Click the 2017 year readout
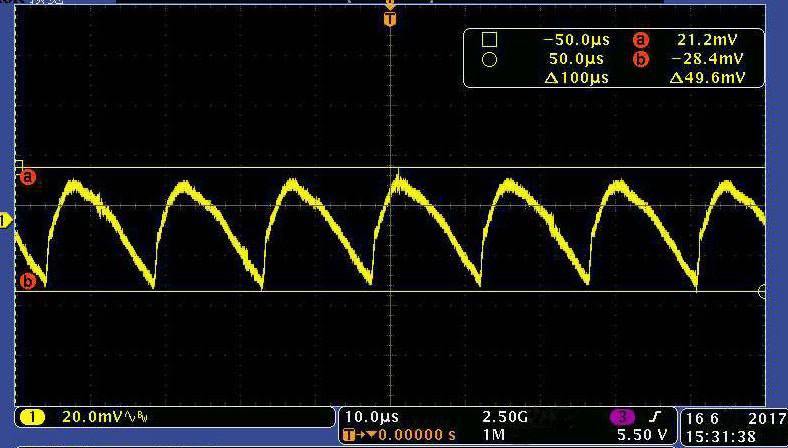The width and height of the screenshot is (788, 448). [x=766, y=418]
